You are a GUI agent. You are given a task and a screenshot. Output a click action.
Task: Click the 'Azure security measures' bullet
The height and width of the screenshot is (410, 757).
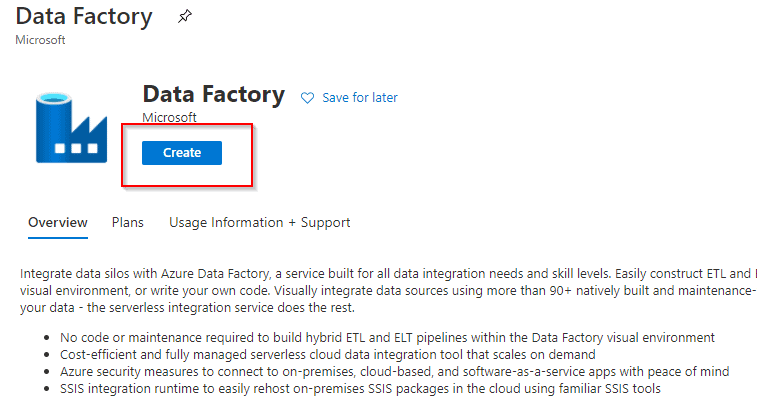pos(393,371)
